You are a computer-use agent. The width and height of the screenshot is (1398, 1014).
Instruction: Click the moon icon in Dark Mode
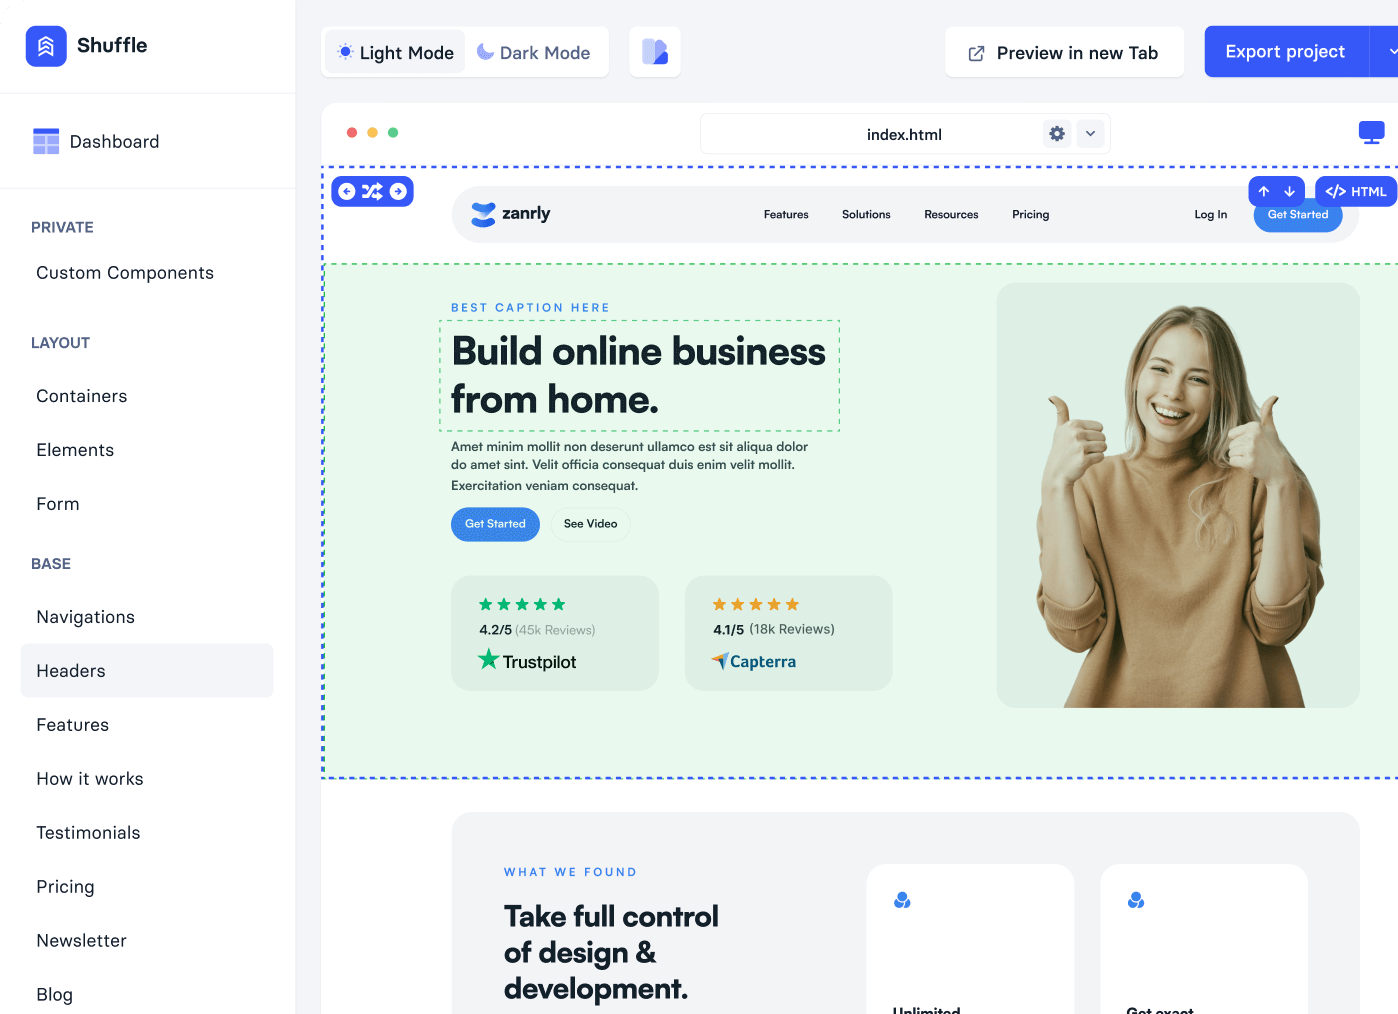(x=485, y=52)
